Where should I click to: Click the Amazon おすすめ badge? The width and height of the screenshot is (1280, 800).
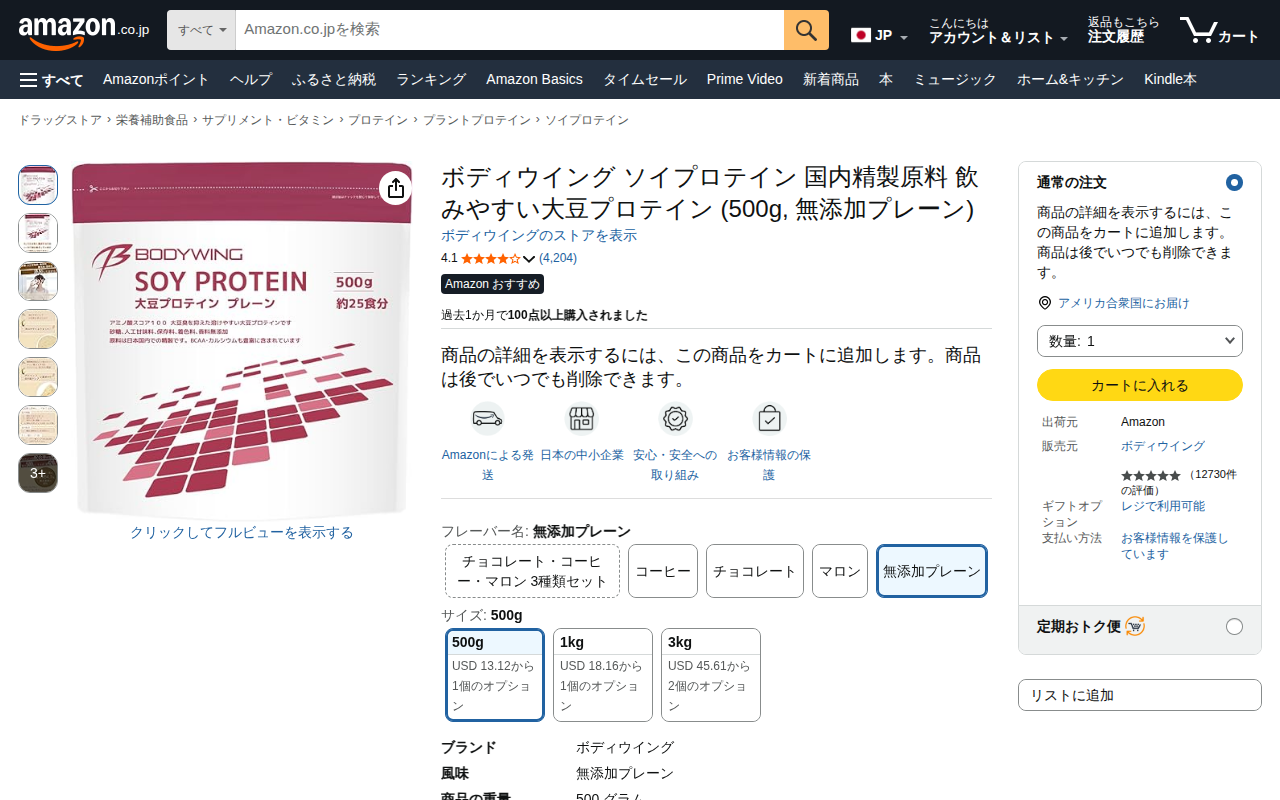[493, 284]
